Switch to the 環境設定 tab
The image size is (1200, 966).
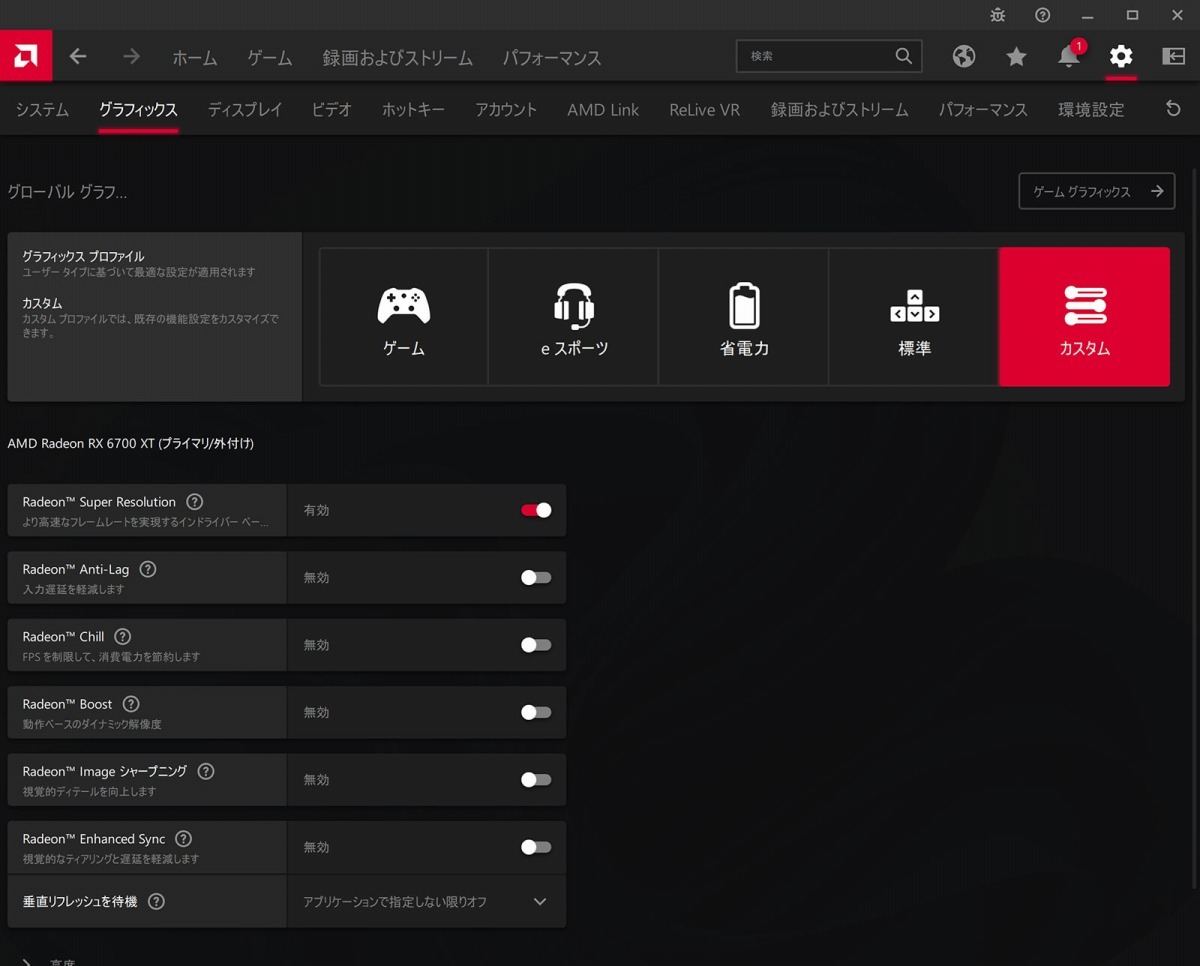[x=1091, y=109]
